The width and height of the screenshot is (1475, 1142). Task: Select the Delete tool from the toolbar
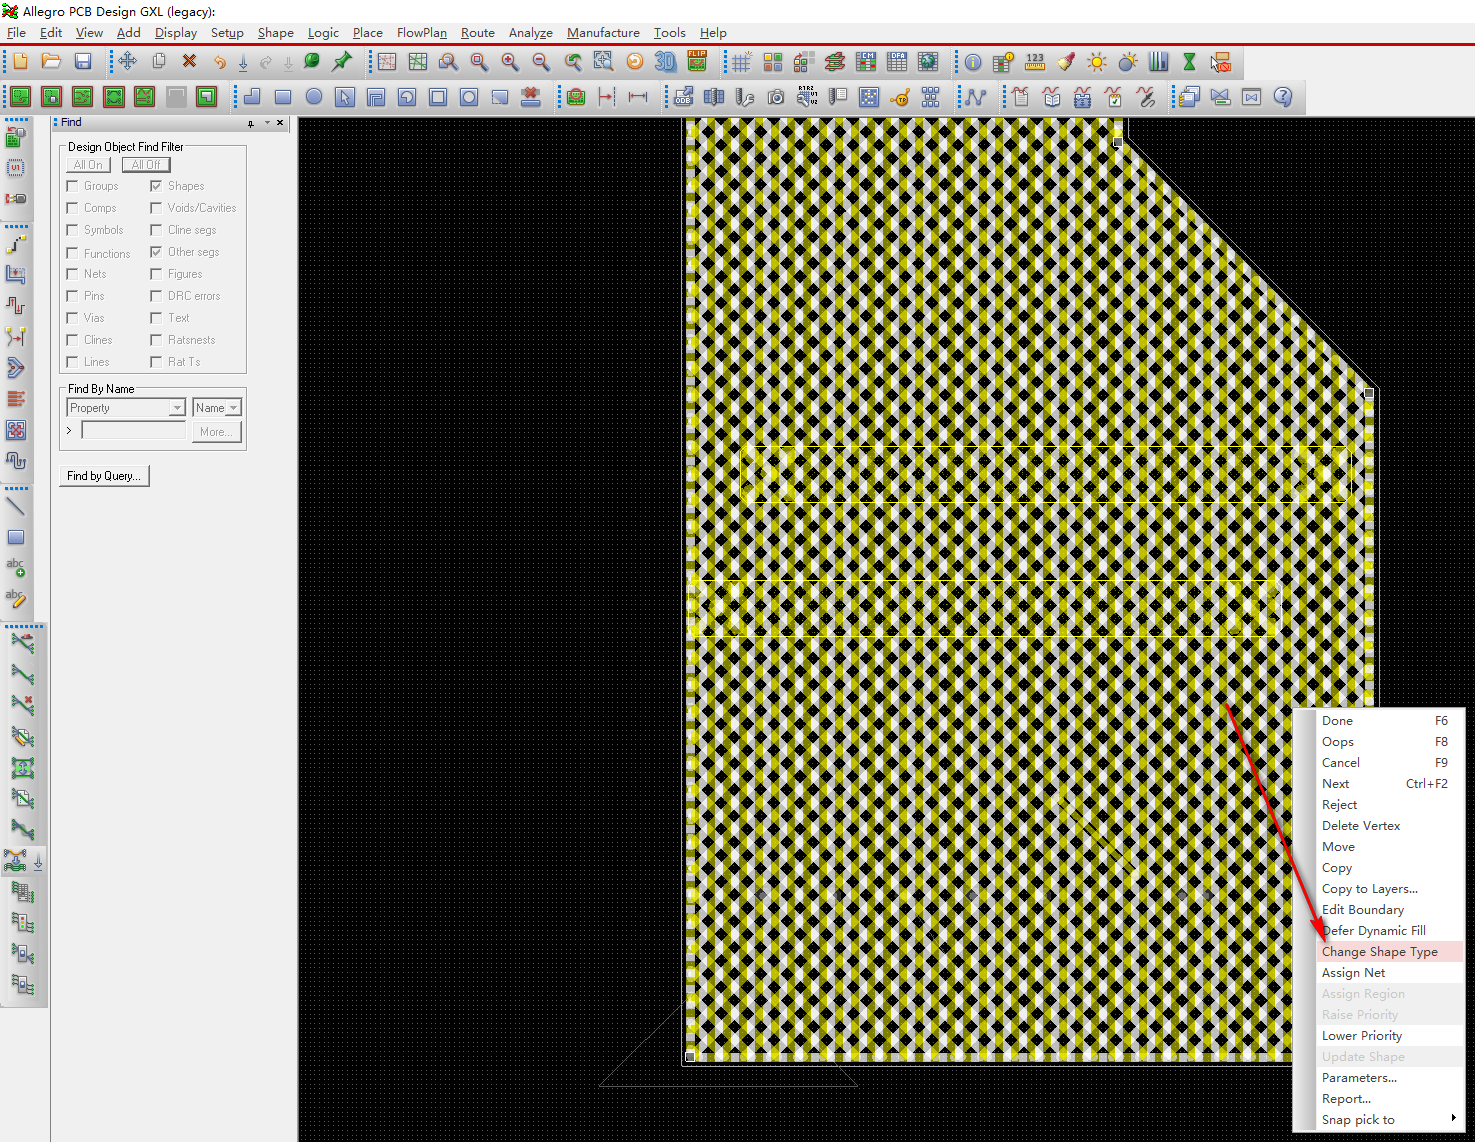[189, 61]
